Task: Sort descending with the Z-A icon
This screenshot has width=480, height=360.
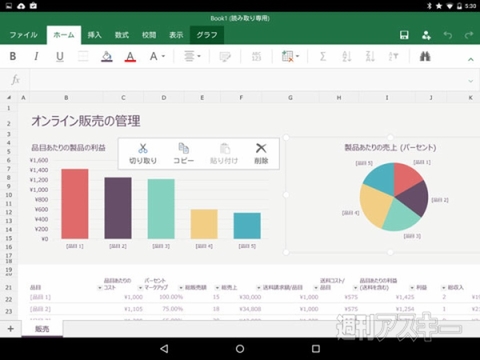Action: 370,56
